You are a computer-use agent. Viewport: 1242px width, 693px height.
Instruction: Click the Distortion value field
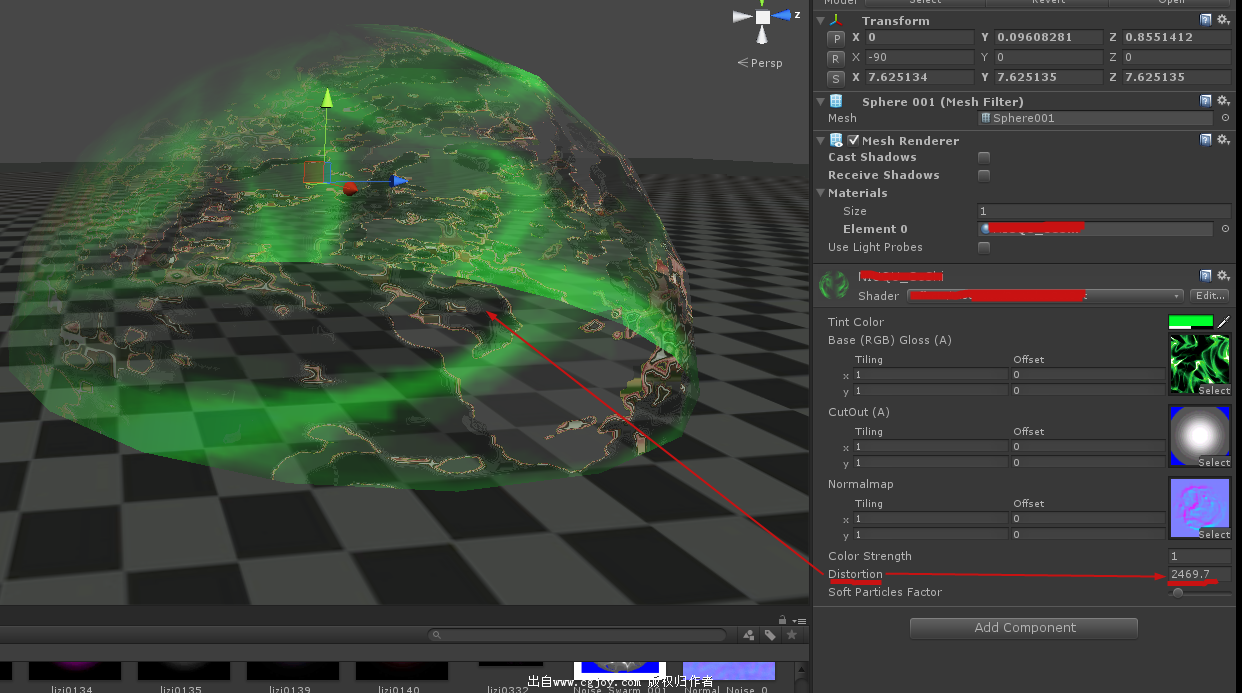1200,574
